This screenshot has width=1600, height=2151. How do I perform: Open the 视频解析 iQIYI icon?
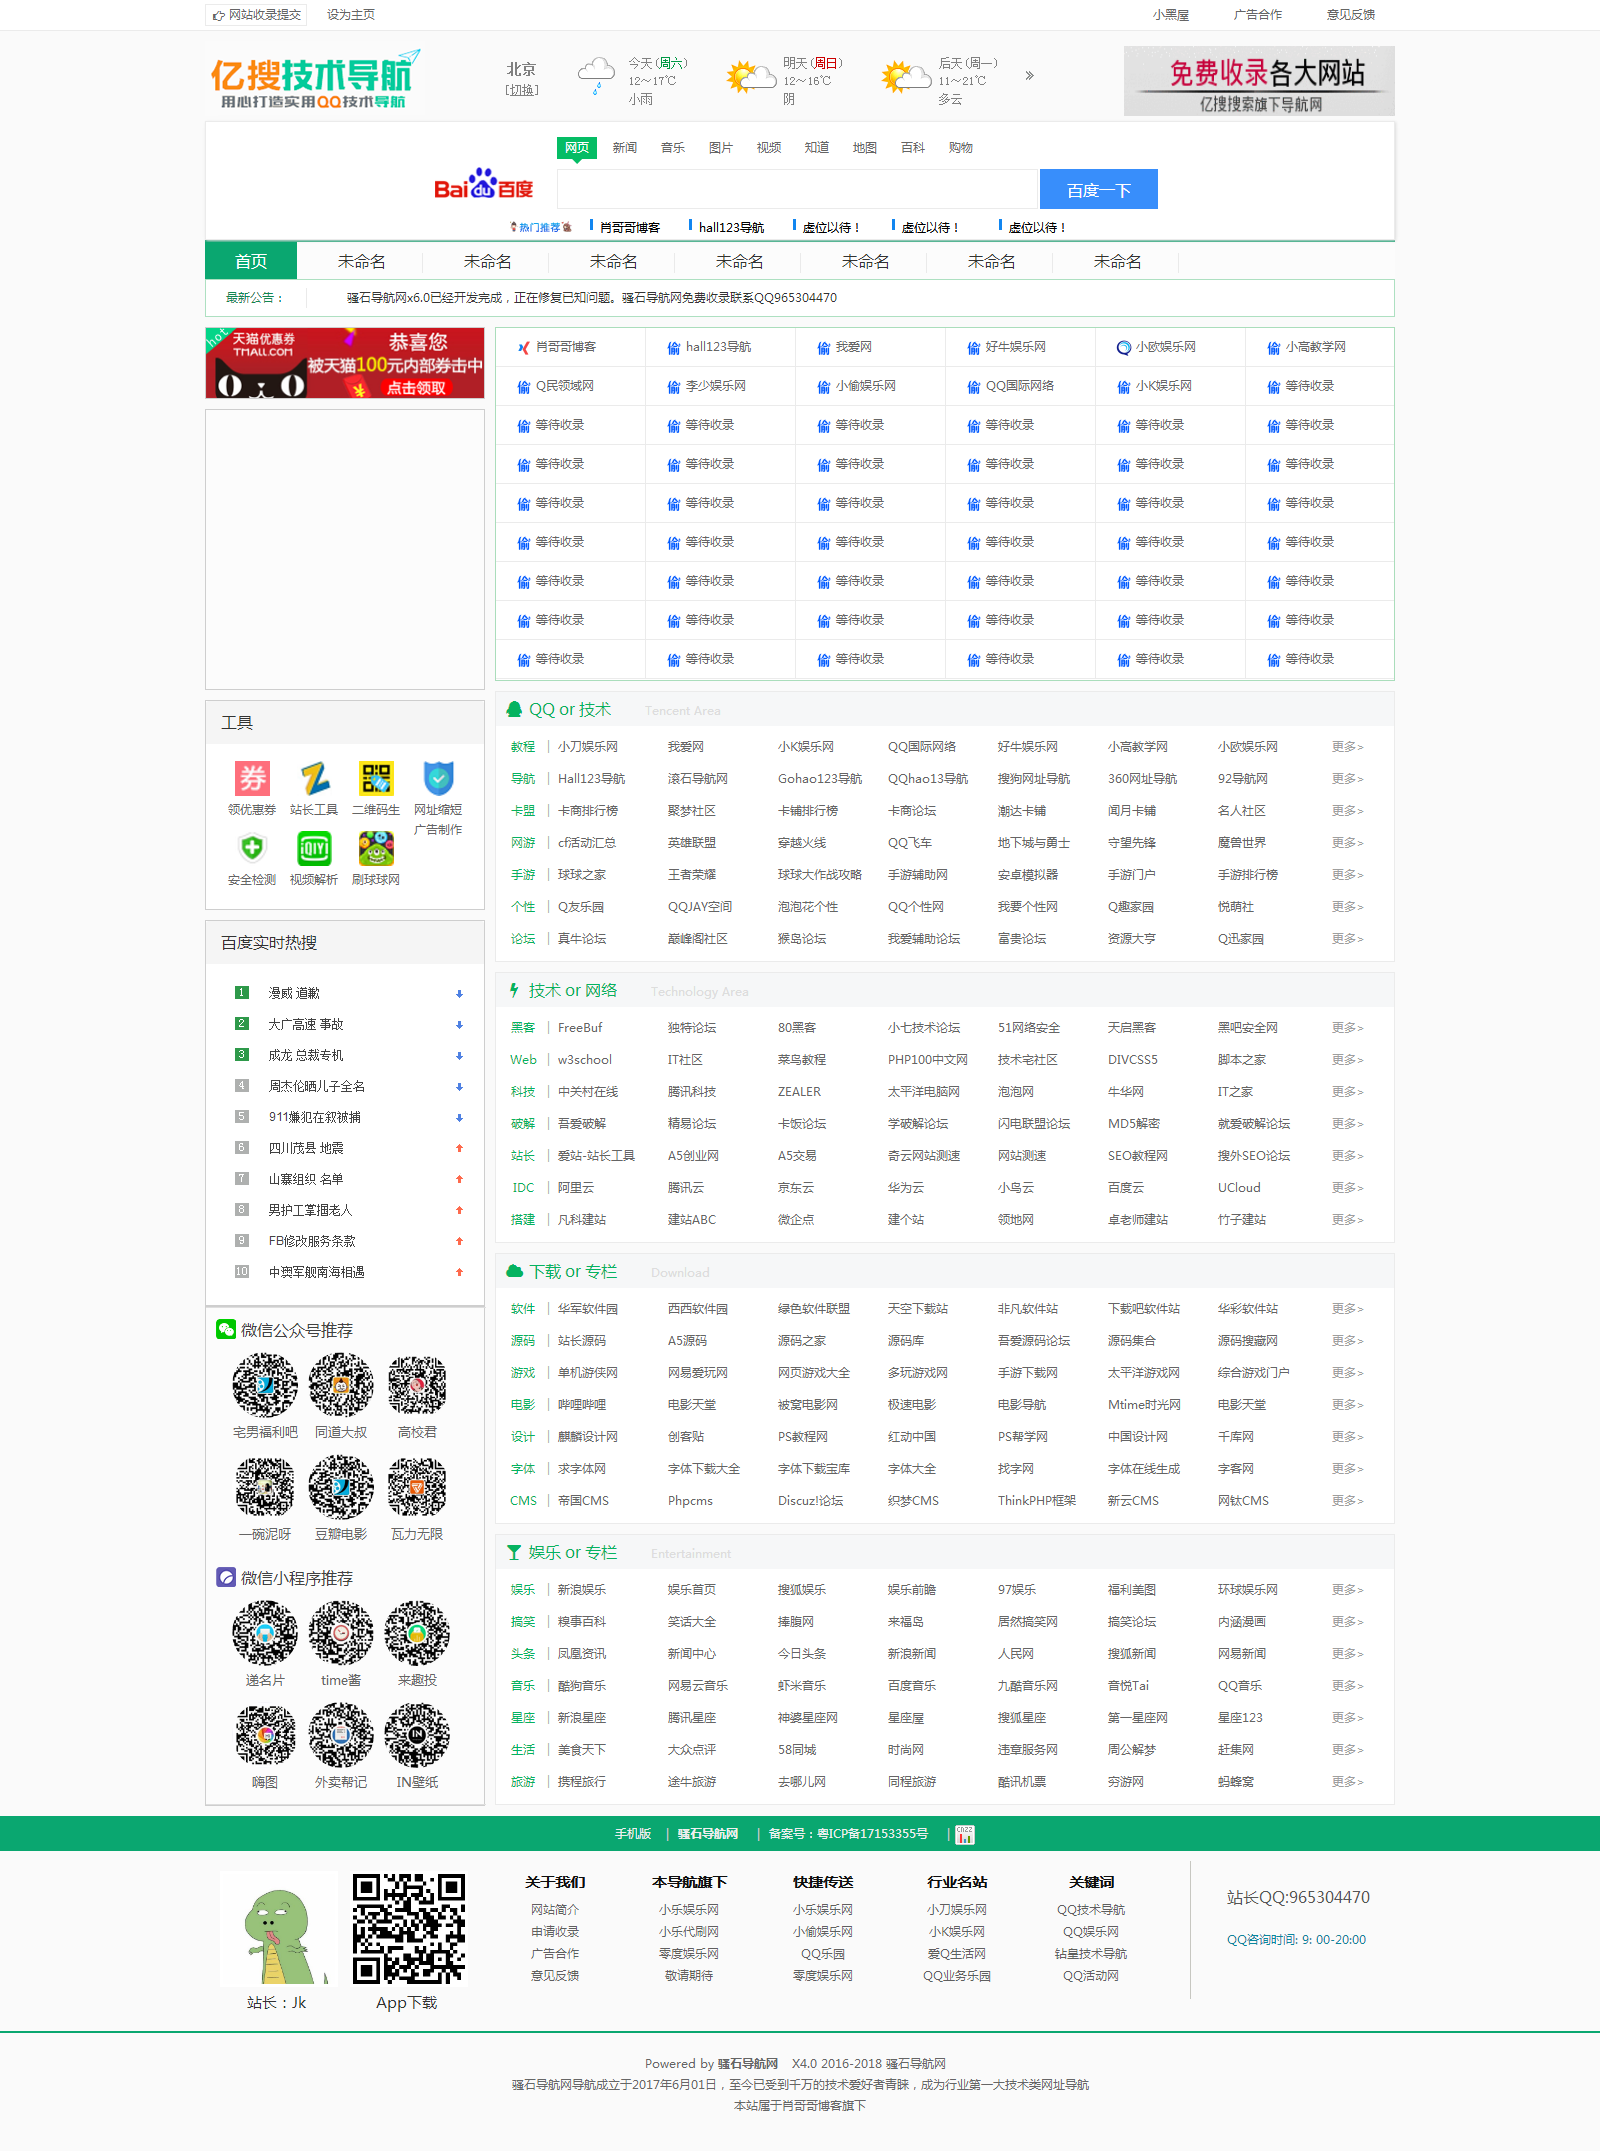pos(314,848)
